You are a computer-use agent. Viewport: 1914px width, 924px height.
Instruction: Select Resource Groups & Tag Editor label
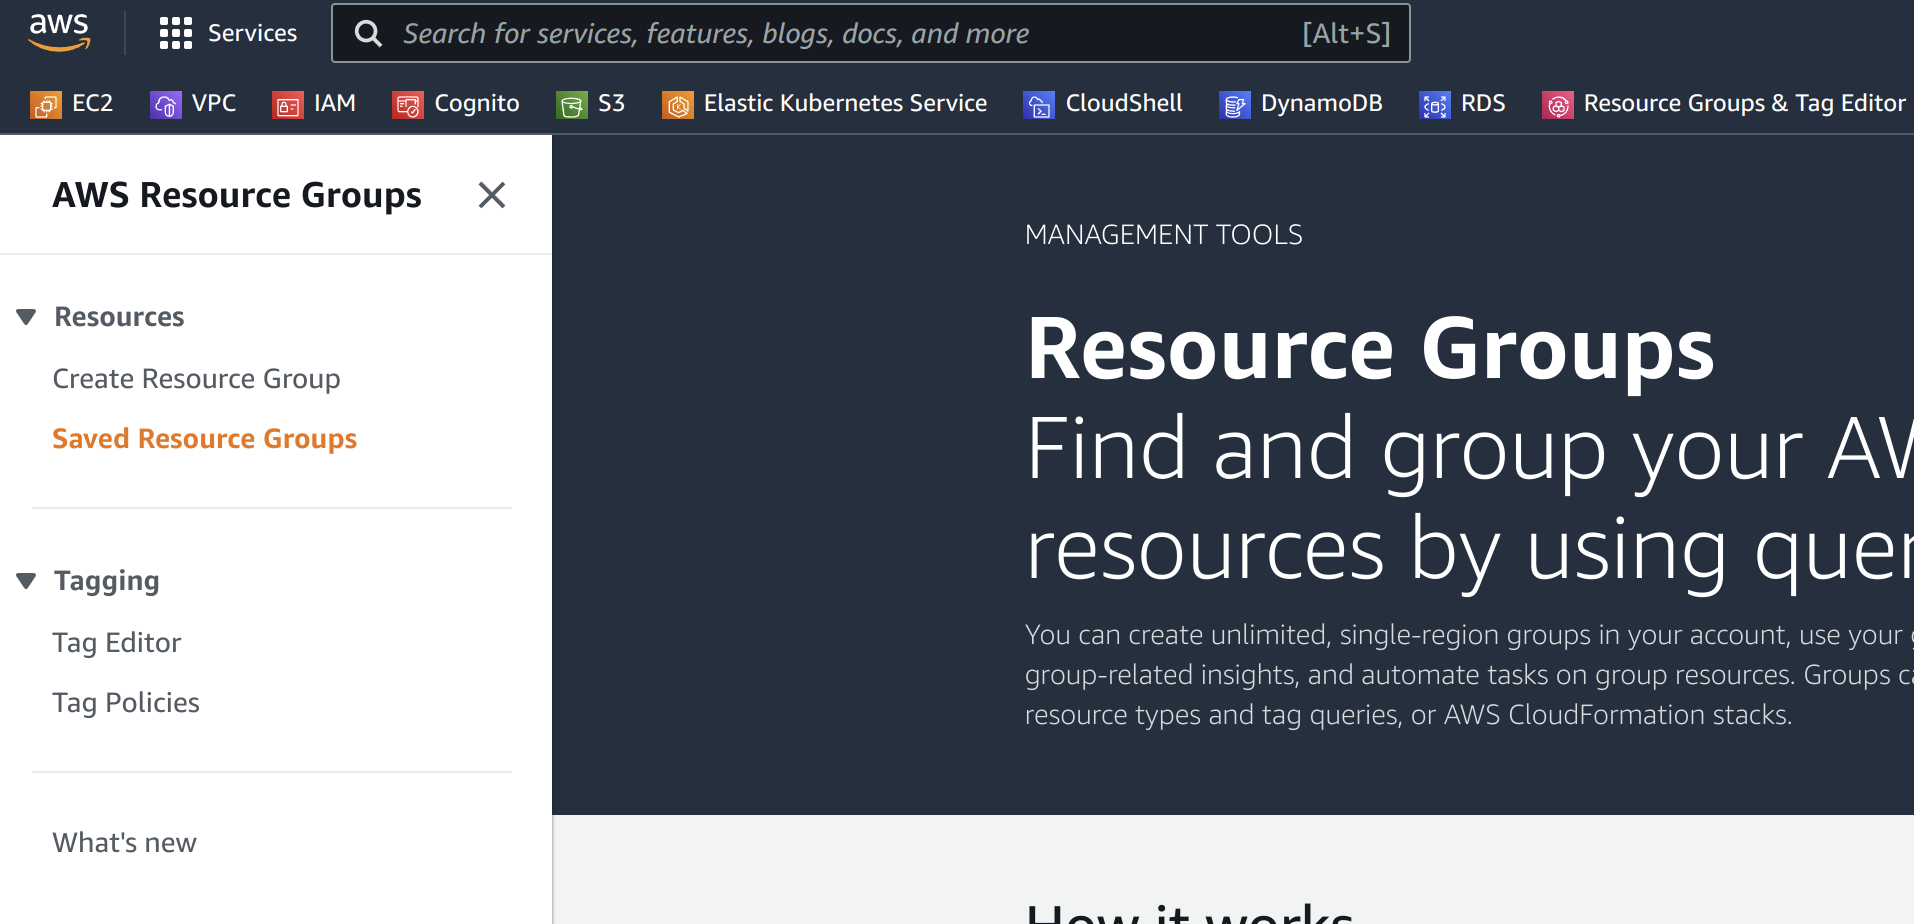(x=1744, y=103)
